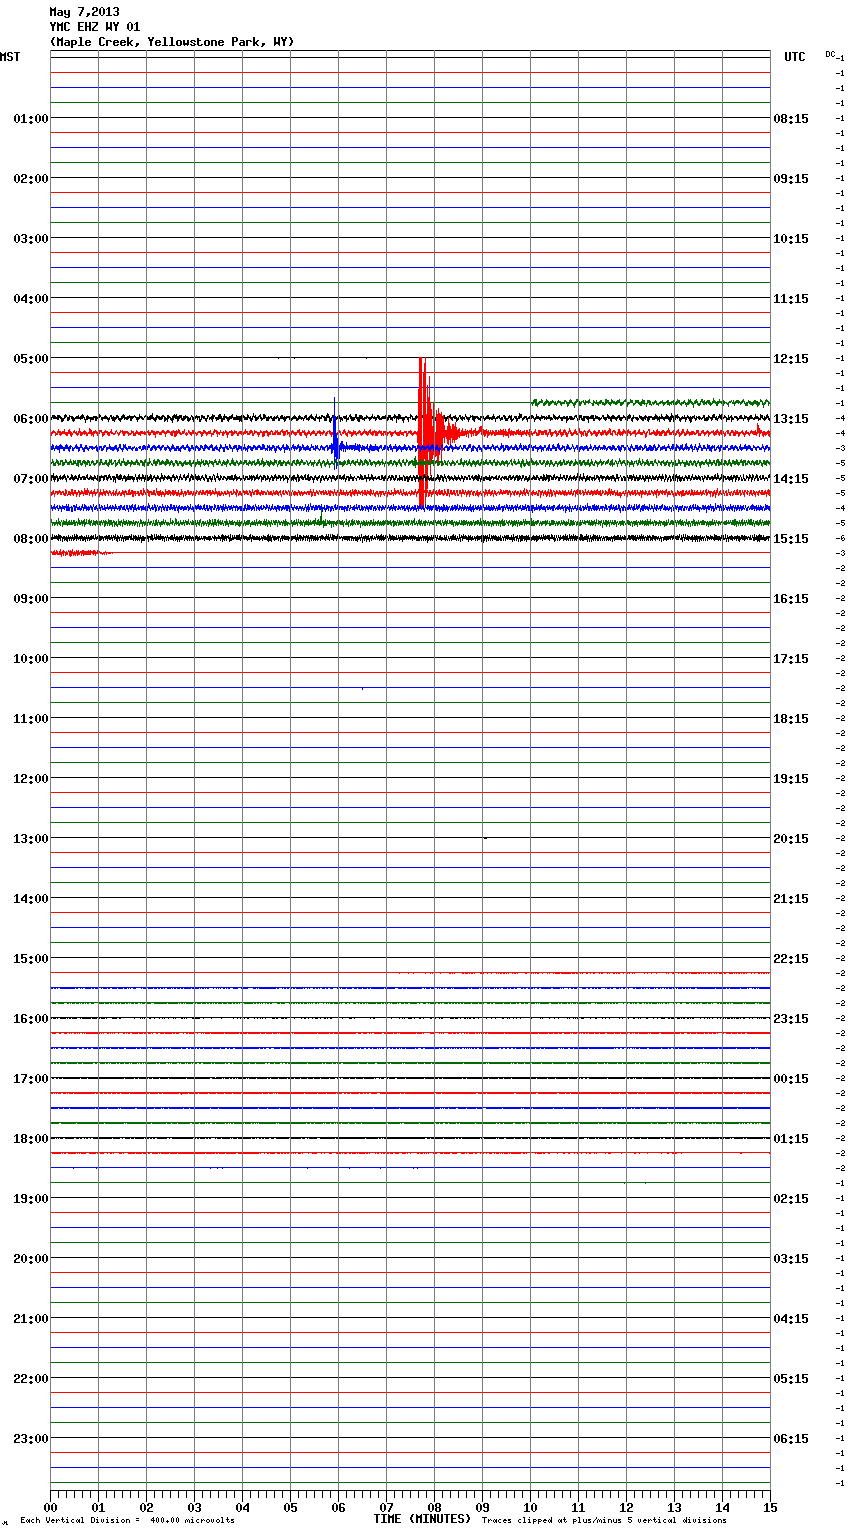This screenshot has height=1534, width=850.
Task: Click the 04:15 UTC time label
Action: pos(791,1319)
